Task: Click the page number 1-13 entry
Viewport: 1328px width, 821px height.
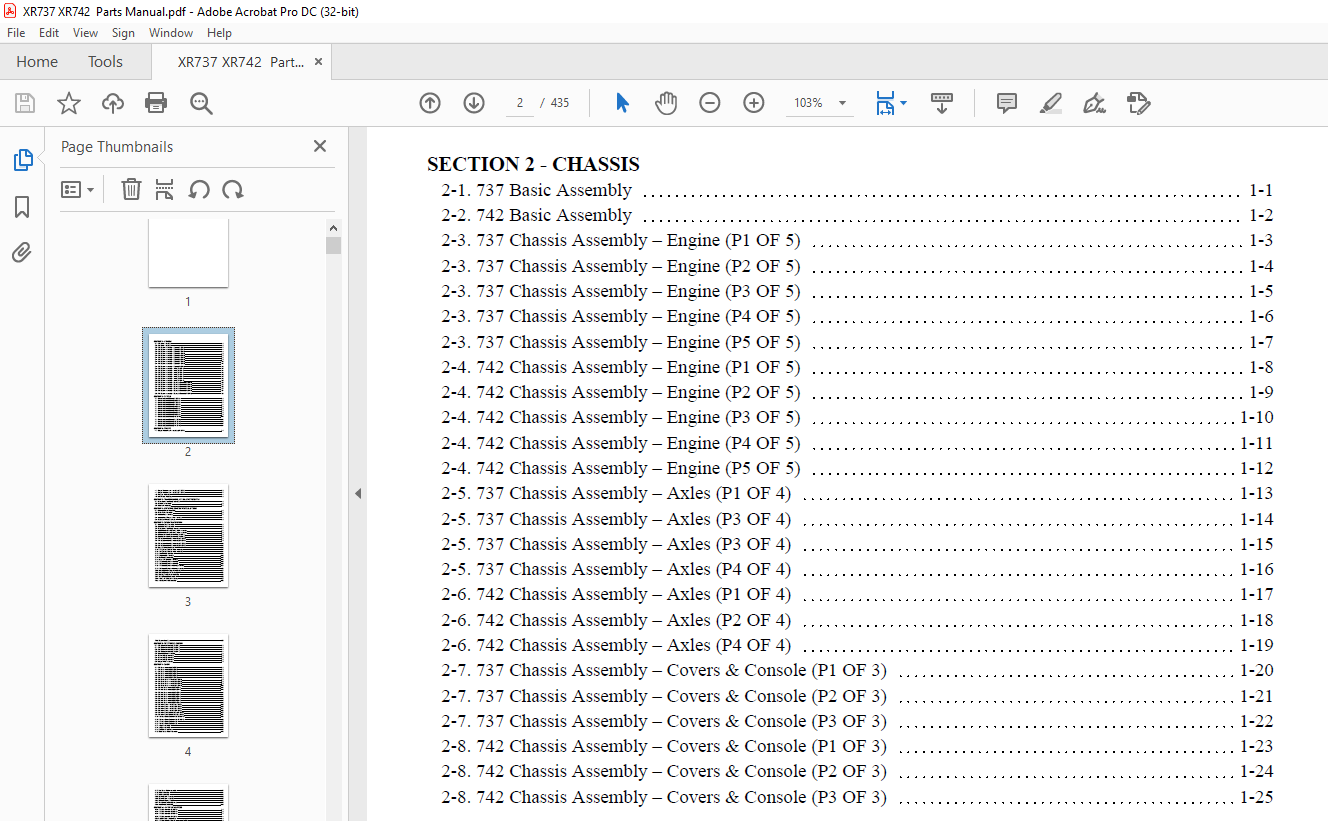Action: (1257, 493)
